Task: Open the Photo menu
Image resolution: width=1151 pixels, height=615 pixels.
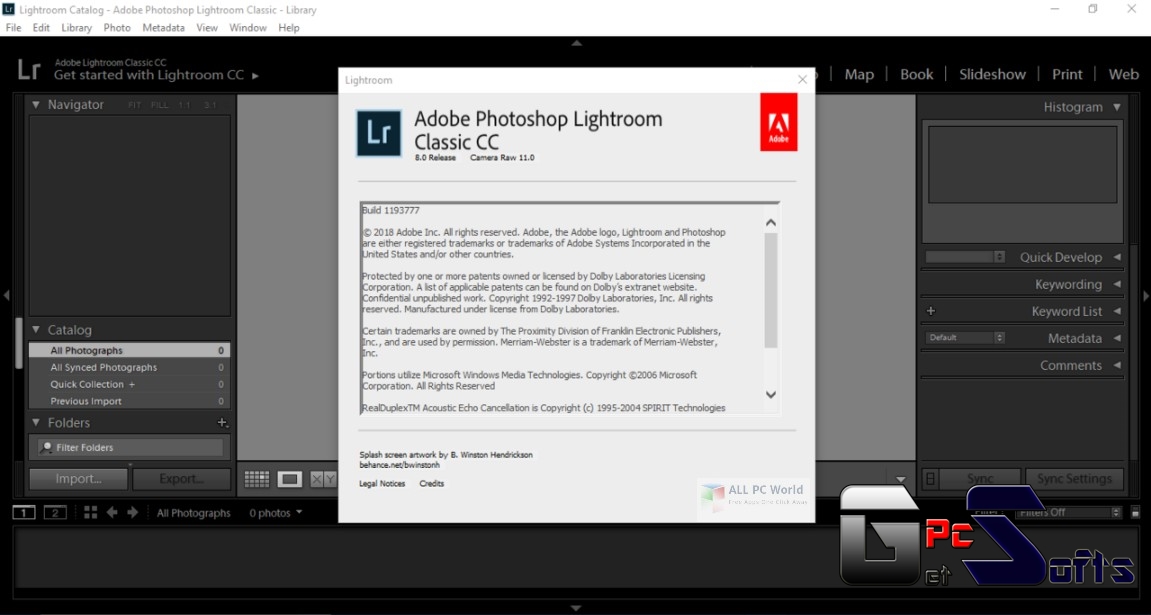Action: click(117, 28)
